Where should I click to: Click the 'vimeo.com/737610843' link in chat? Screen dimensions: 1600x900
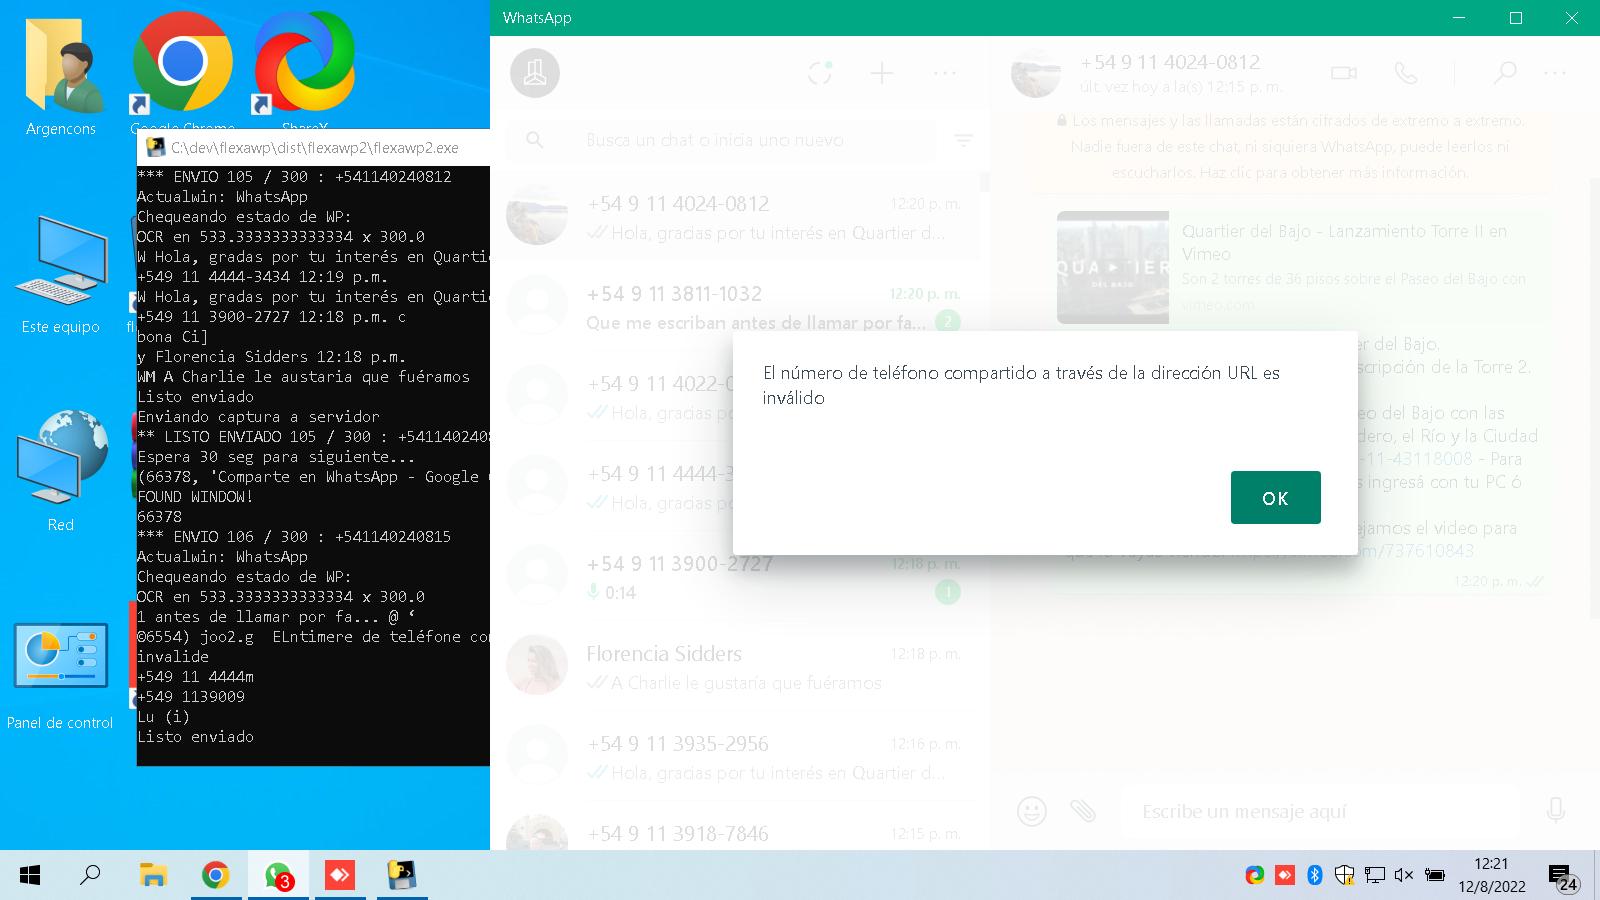(x=1416, y=551)
